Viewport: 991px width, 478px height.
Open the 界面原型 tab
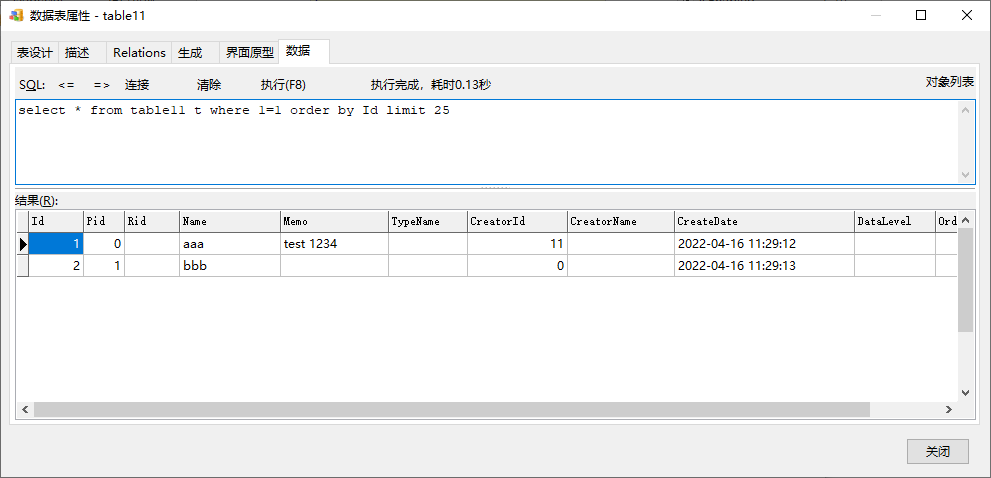(x=250, y=52)
